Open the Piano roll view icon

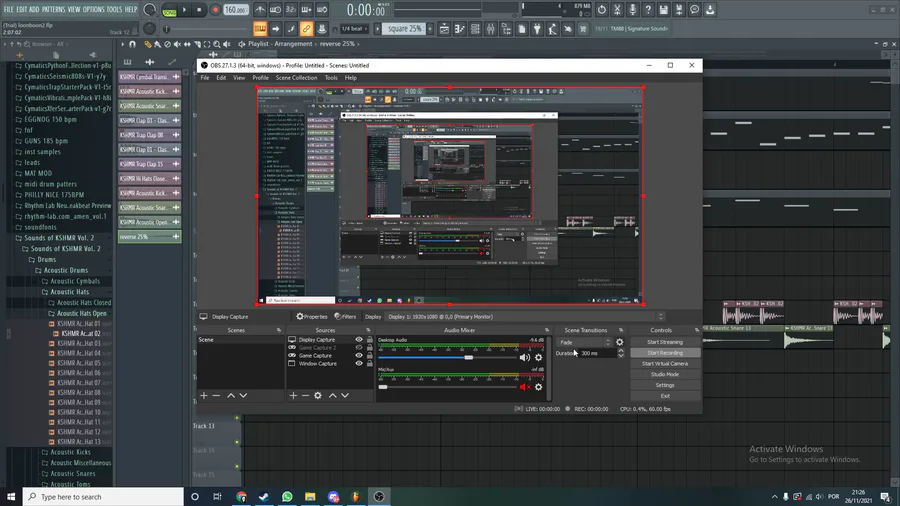(x=460, y=29)
